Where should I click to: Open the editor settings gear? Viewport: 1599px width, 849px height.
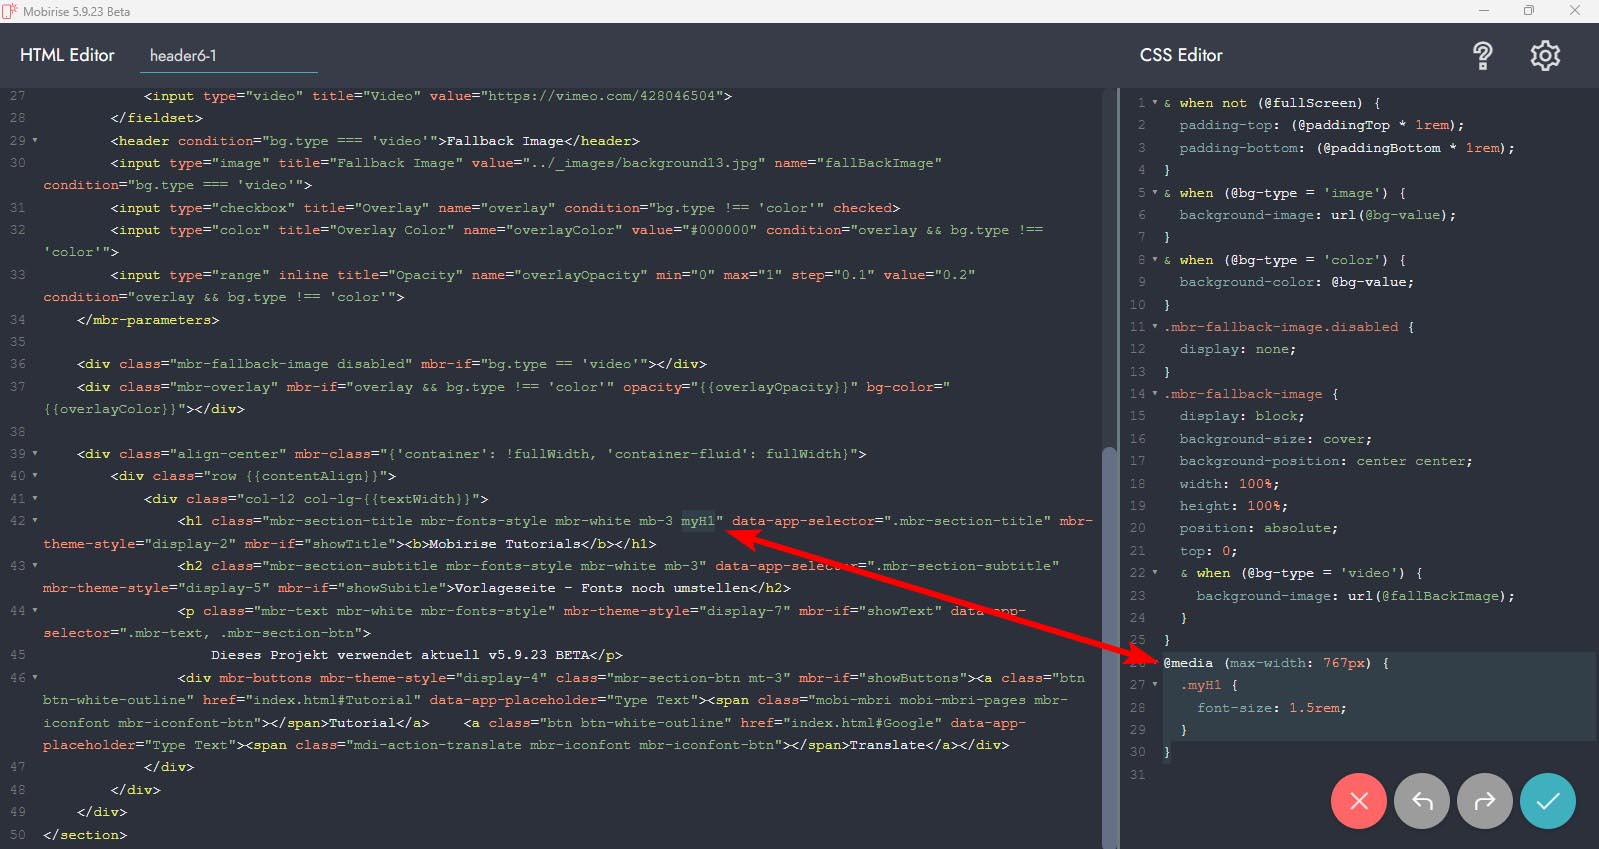click(1545, 56)
